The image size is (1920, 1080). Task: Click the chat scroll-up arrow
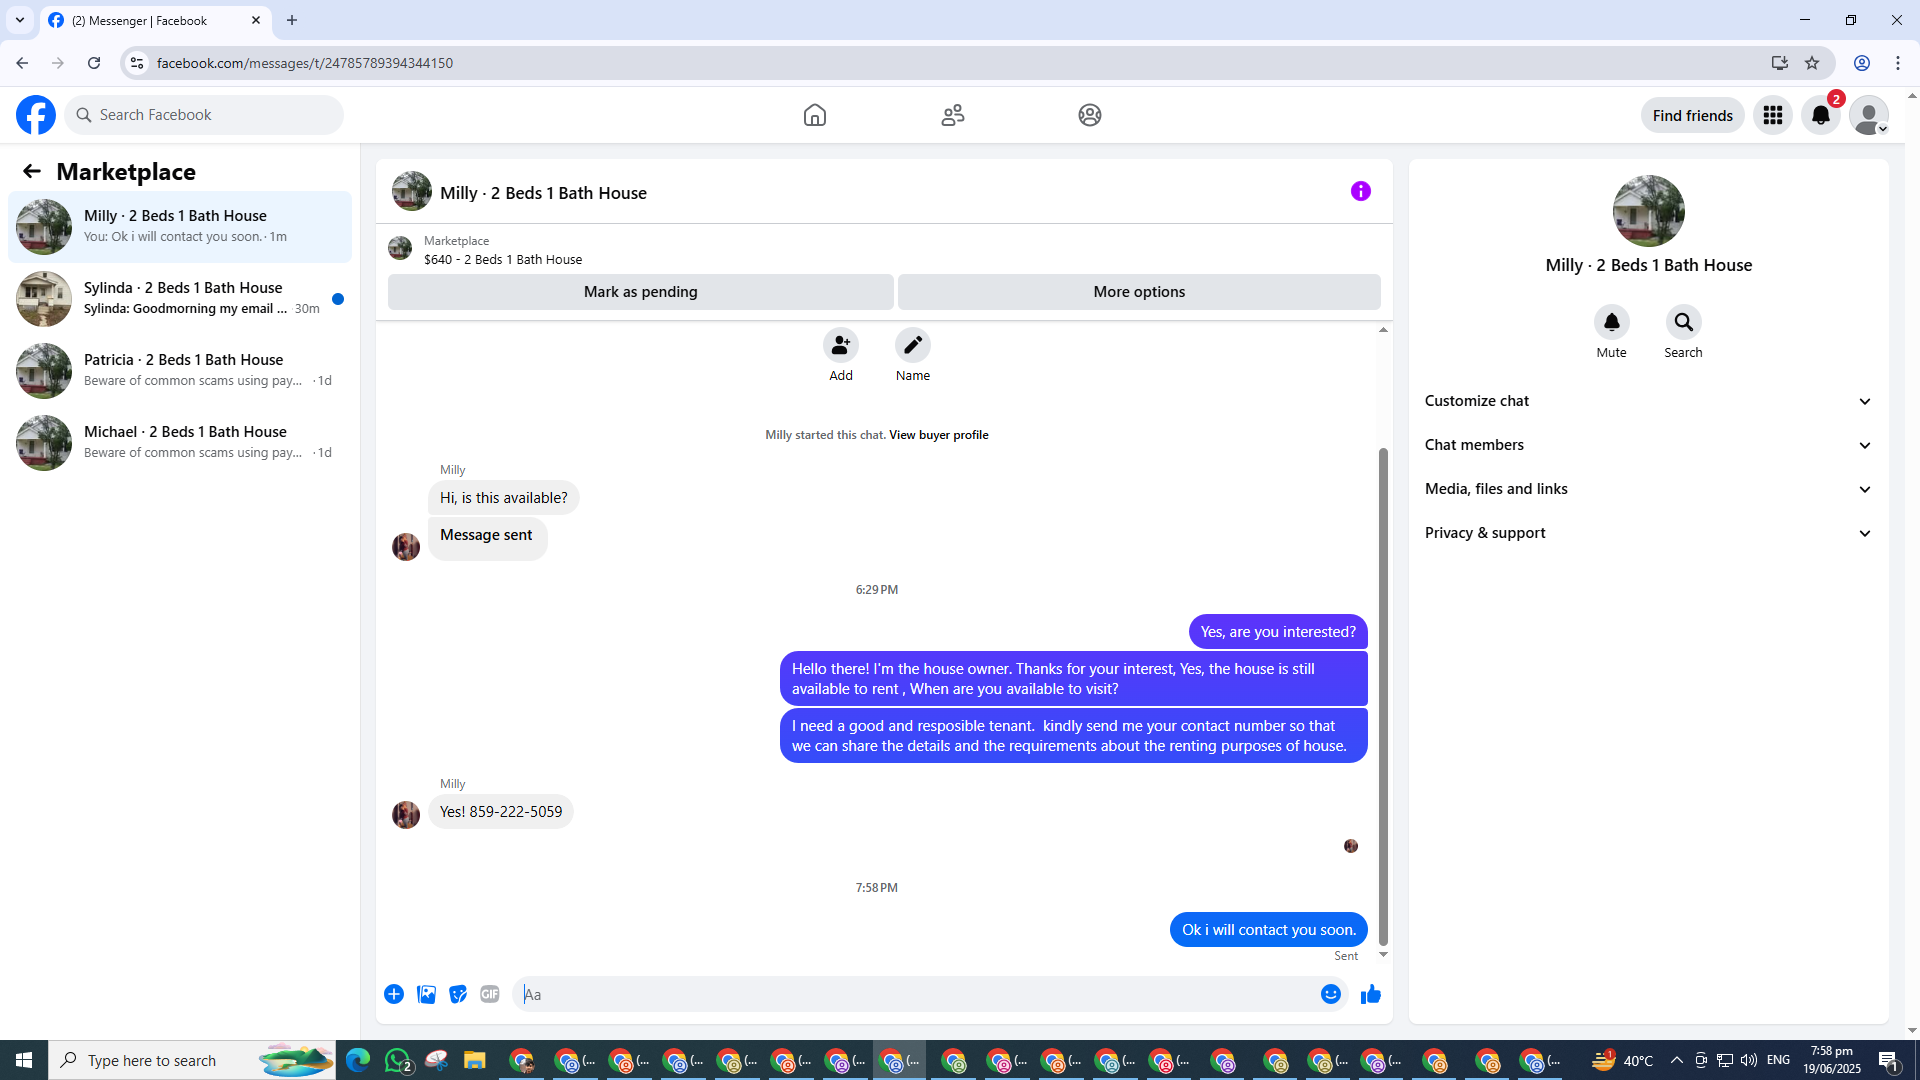point(1384,330)
